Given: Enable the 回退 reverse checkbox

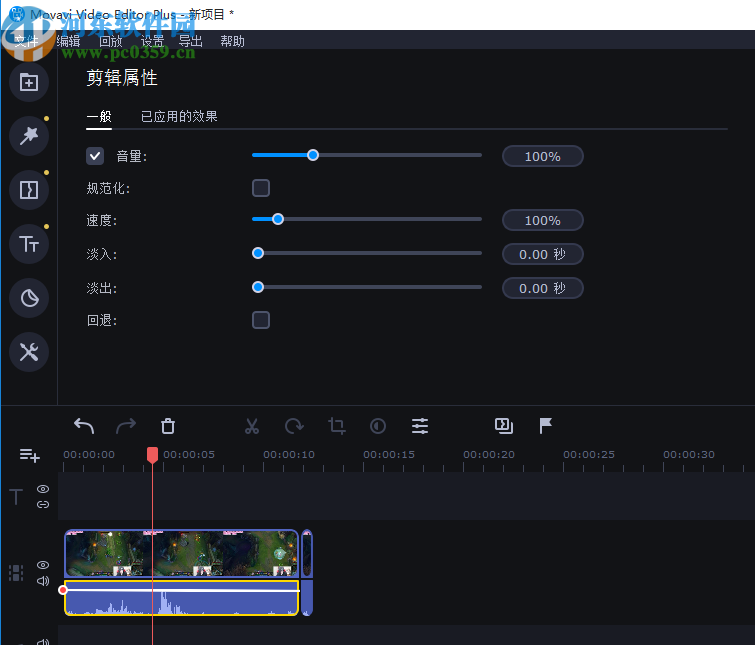Looking at the screenshot, I should coord(261,320).
